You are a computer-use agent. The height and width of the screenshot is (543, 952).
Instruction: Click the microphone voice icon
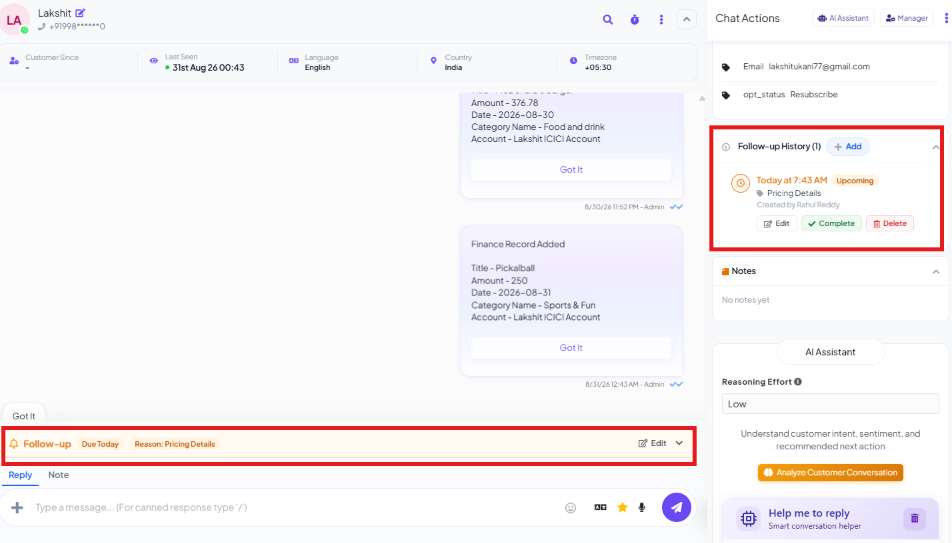[642, 507]
